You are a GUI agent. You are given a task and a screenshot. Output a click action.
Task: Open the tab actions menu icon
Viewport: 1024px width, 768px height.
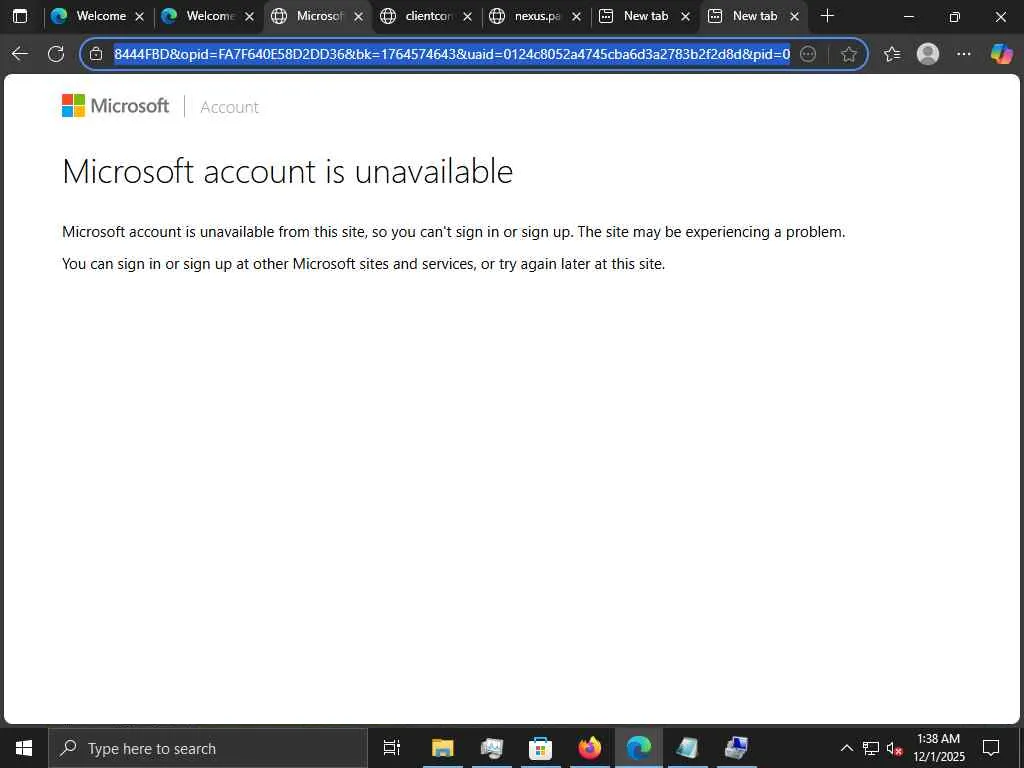[20, 16]
